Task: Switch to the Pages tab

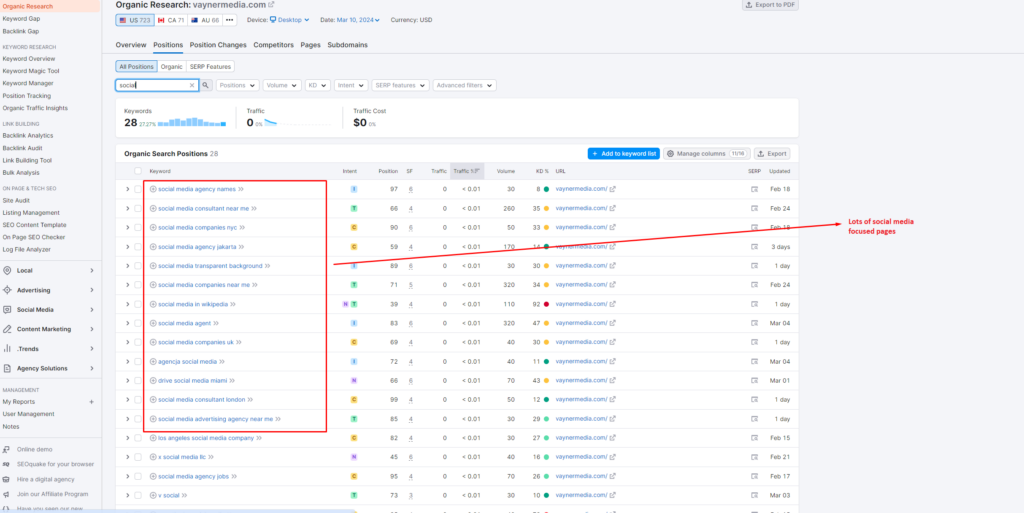Action: pos(310,45)
